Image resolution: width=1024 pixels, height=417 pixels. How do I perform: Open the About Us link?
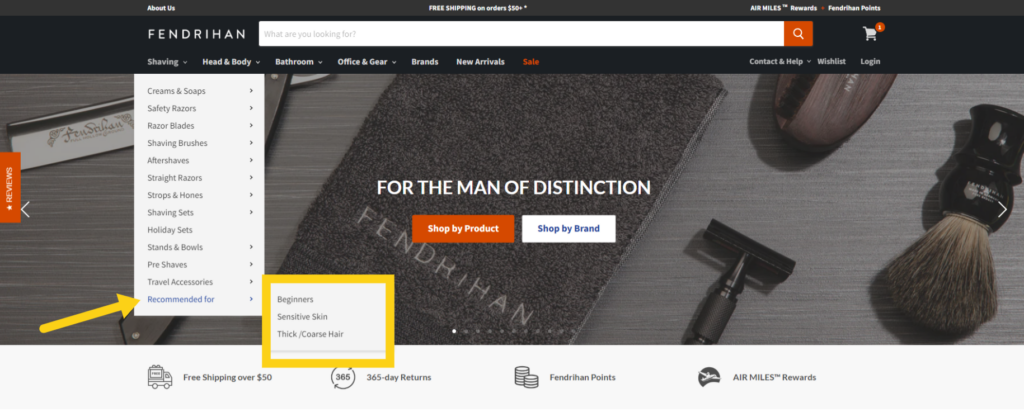click(x=161, y=8)
